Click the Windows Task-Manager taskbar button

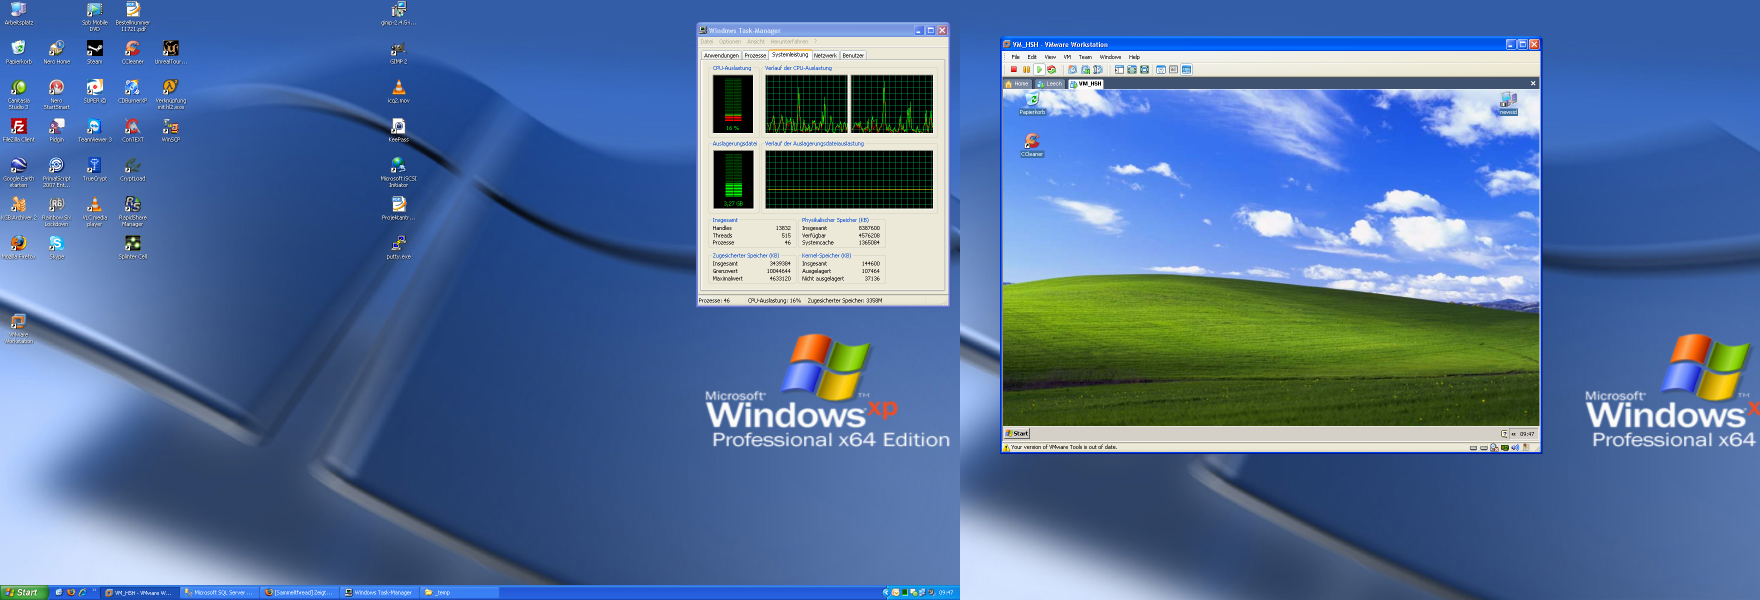click(x=379, y=592)
